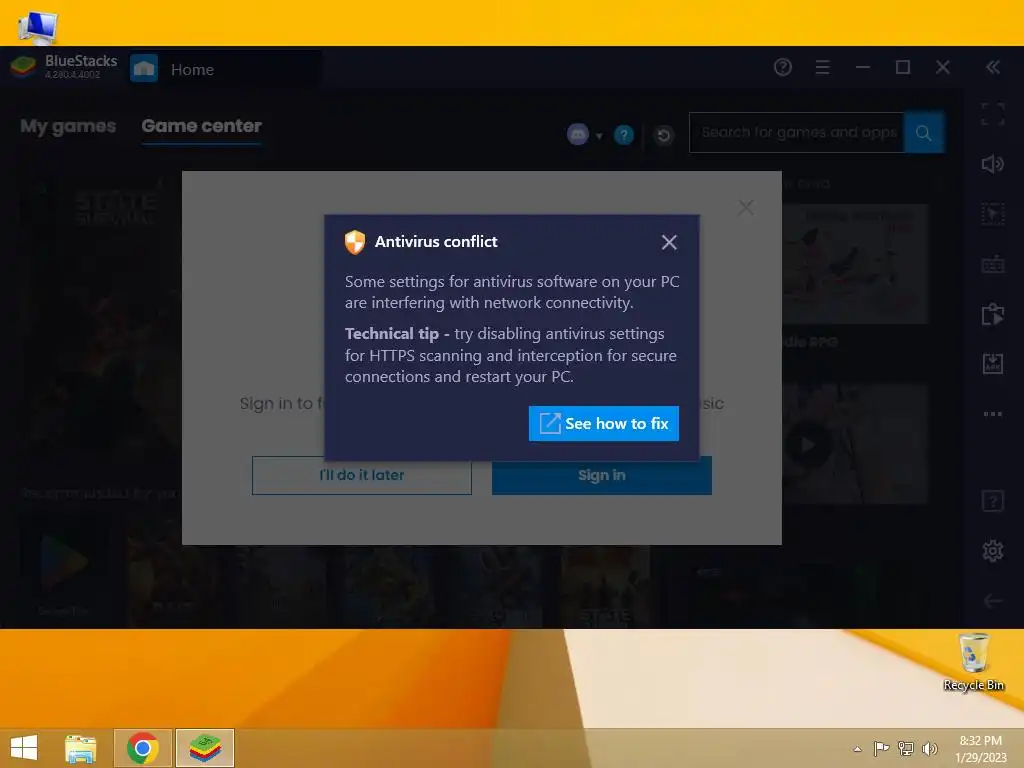Close the Antivirus conflict dialog
This screenshot has height=768, width=1024.
coord(669,242)
